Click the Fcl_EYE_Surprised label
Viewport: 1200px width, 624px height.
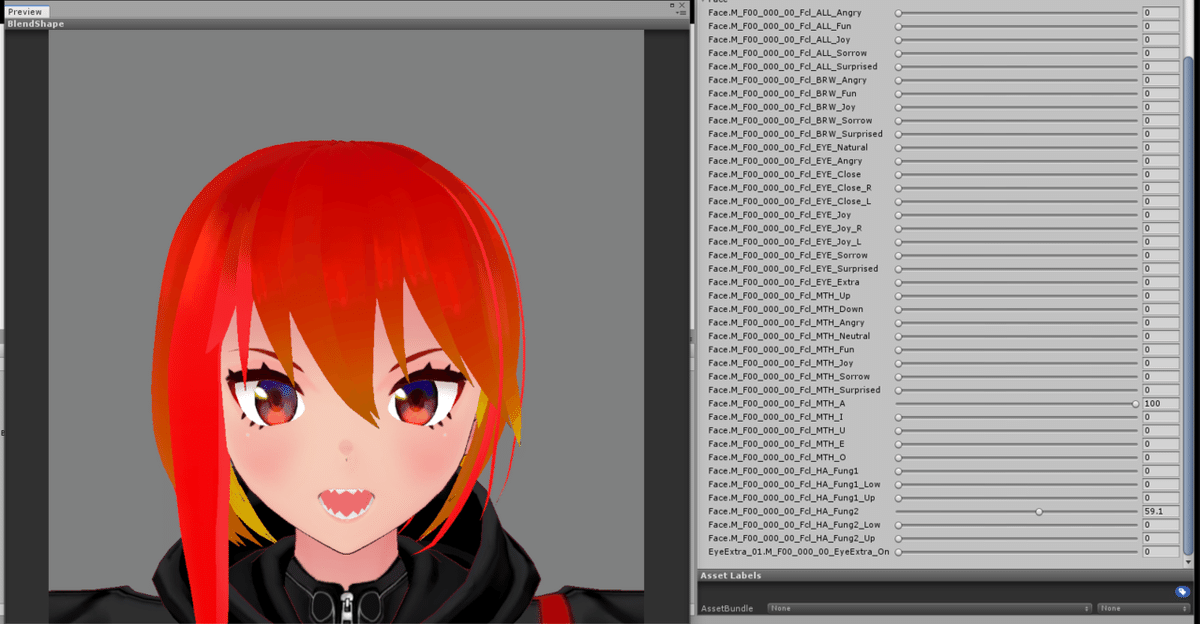pos(793,269)
